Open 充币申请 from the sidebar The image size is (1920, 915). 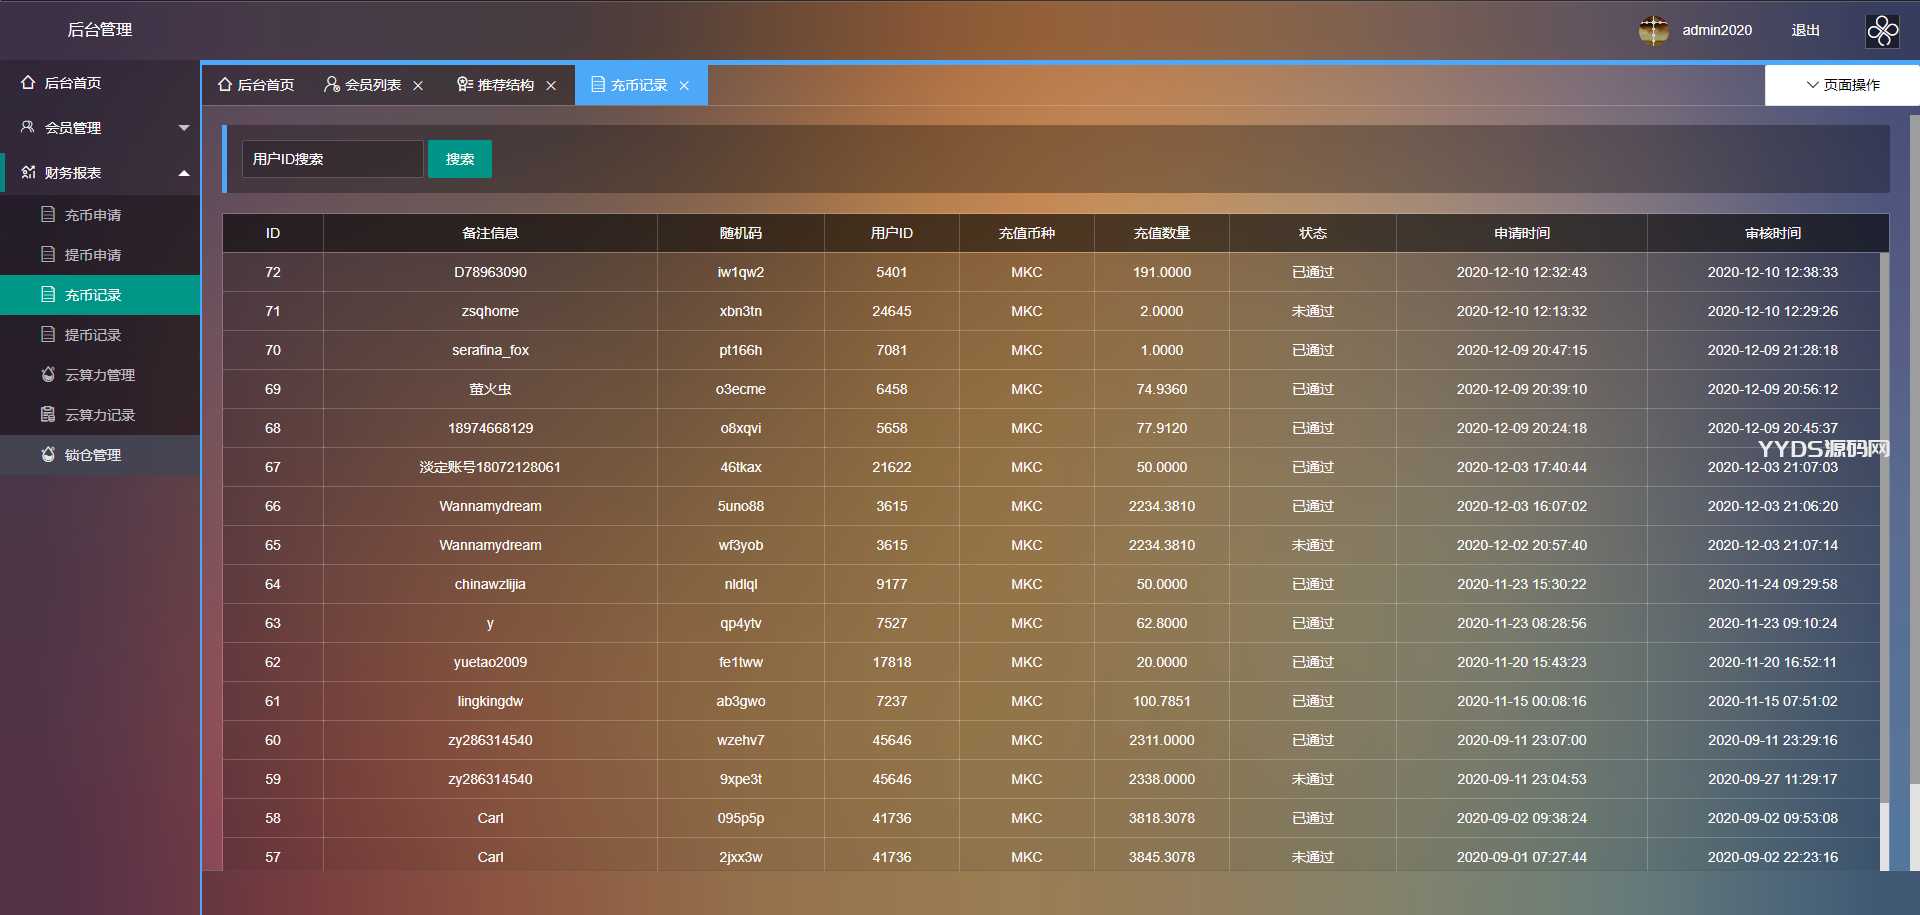pos(92,215)
